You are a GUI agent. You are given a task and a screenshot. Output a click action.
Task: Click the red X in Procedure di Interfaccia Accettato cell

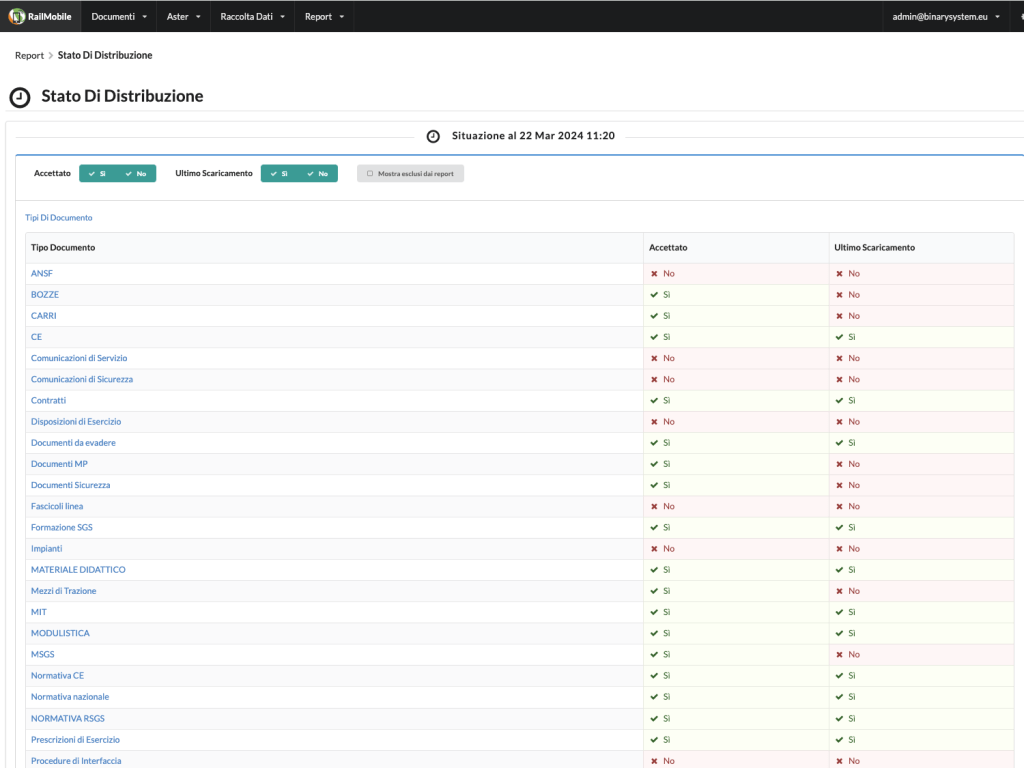pos(654,761)
